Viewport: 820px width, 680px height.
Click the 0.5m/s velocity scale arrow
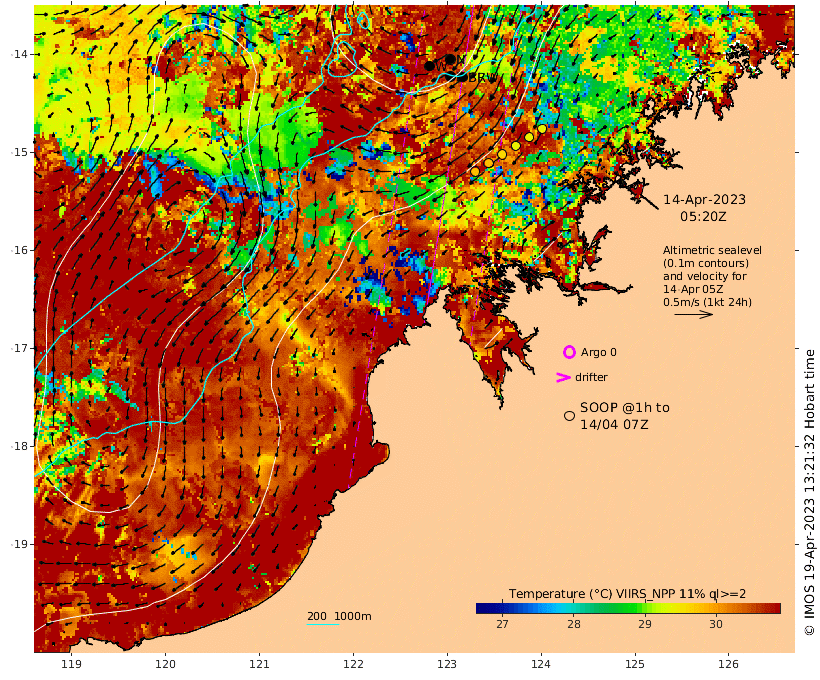(x=693, y=314)
